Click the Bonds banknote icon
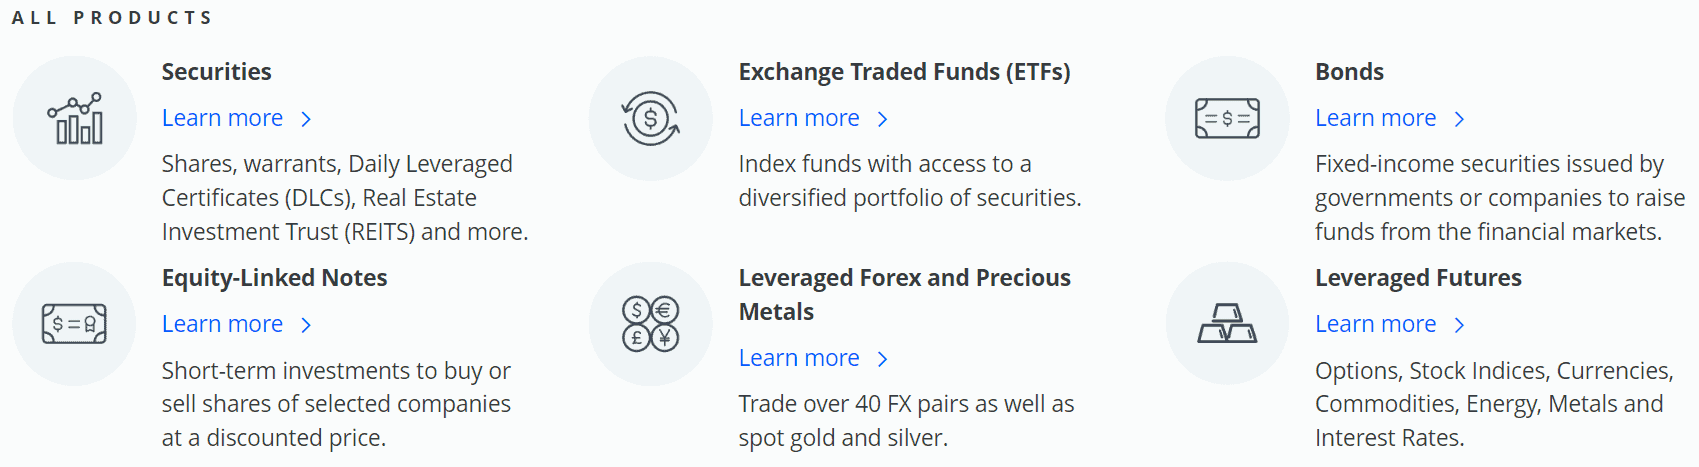Viewport: 1699px width, 467px height. pyautogui.click(x=1227, y=119)
